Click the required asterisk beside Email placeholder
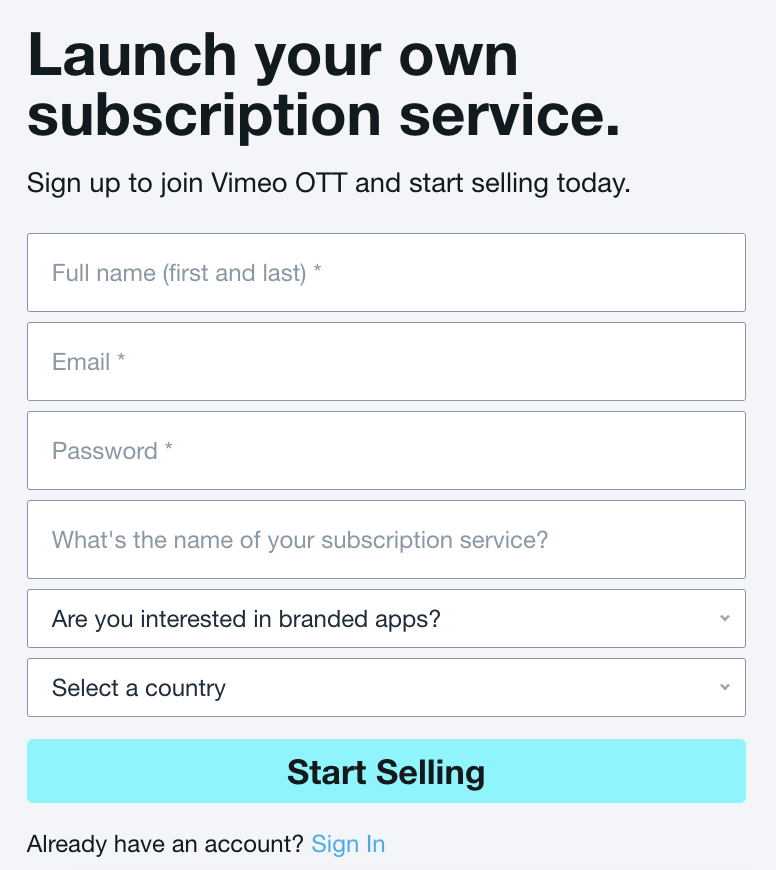Screen dimensions: 776x870 (121, 361)
